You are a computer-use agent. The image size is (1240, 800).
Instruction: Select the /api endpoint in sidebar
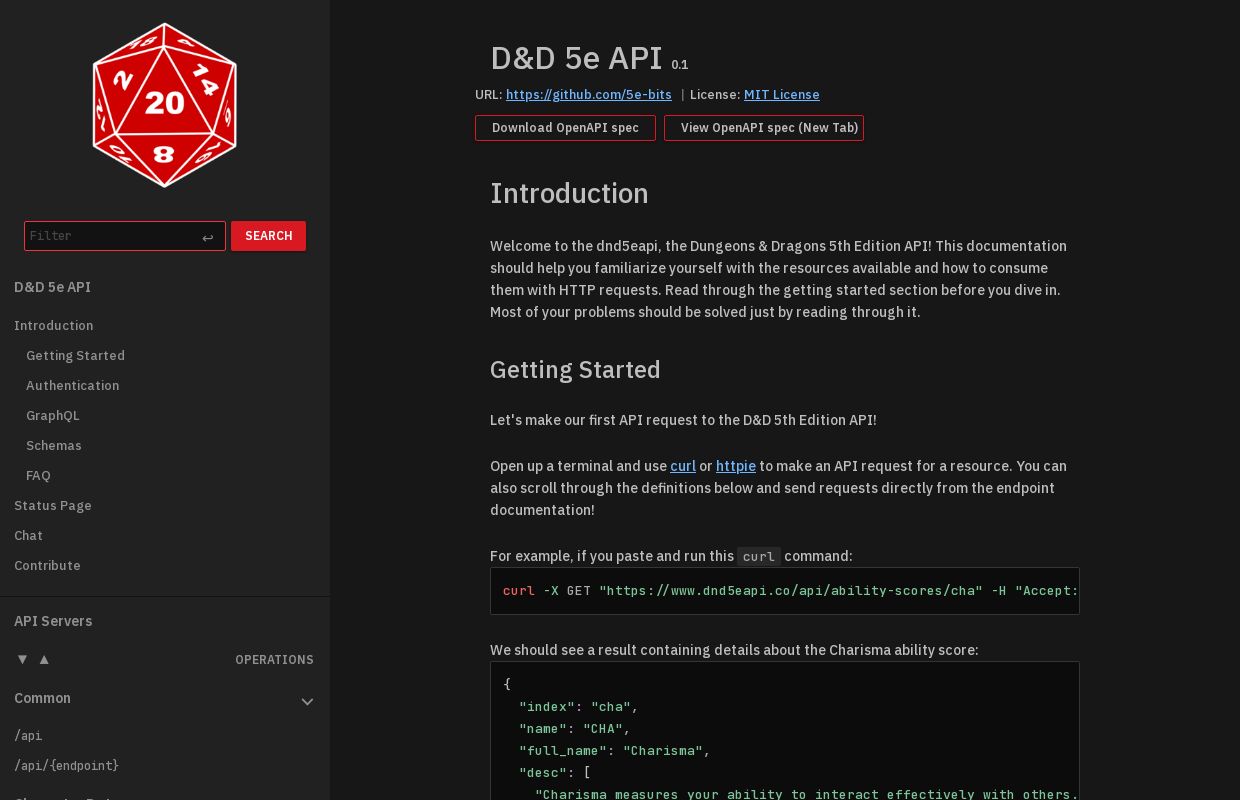coord(28,736)
